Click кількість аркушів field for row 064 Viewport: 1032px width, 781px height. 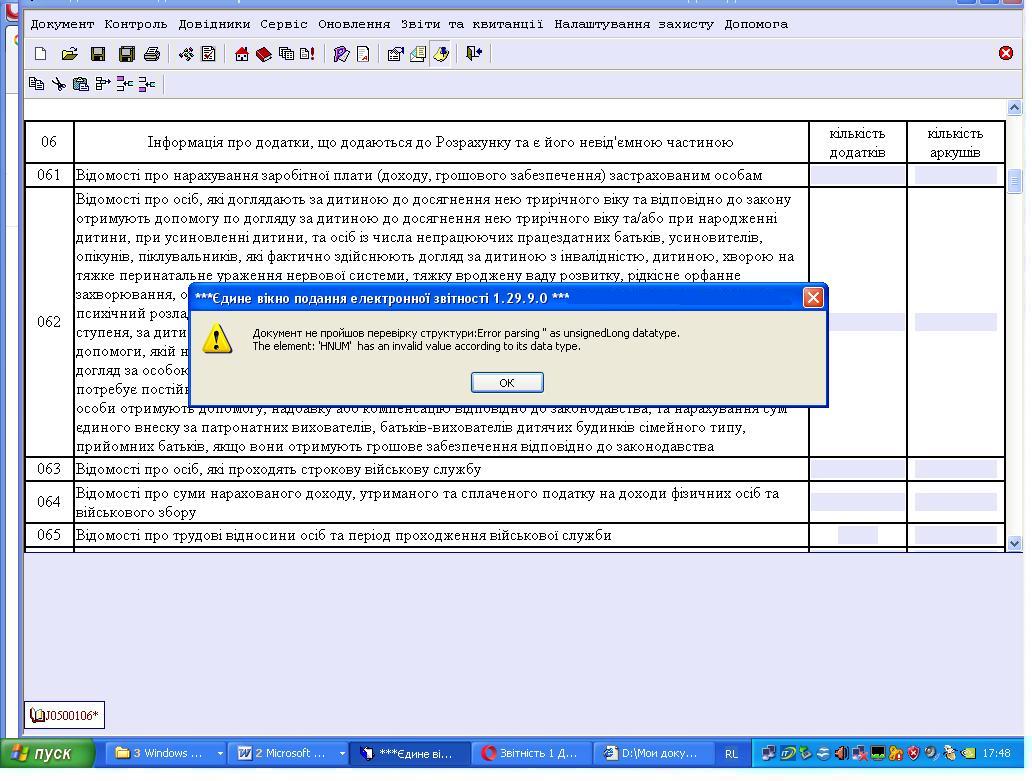956,502
